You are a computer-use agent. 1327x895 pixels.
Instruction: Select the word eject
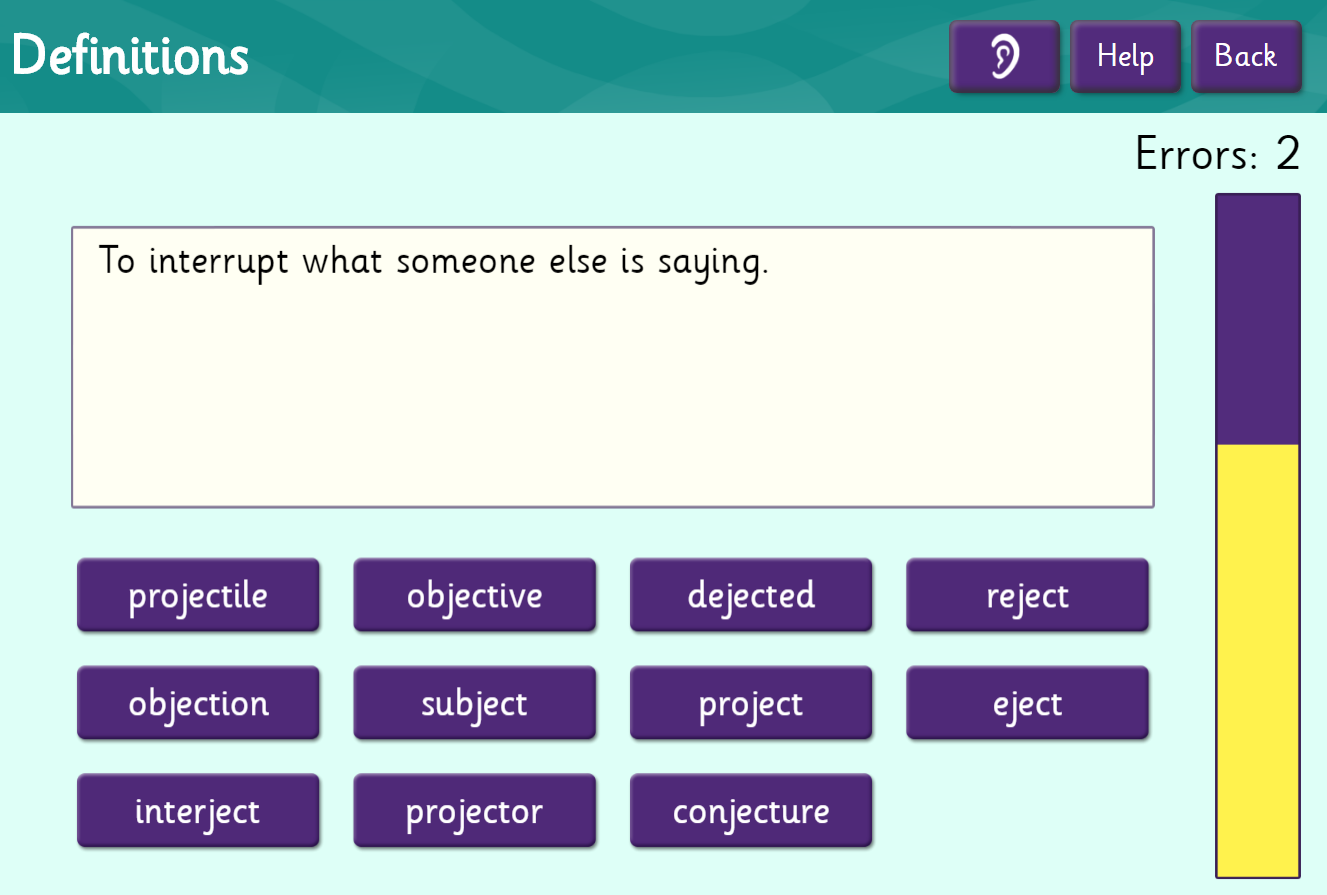[x=1027, y=703]
